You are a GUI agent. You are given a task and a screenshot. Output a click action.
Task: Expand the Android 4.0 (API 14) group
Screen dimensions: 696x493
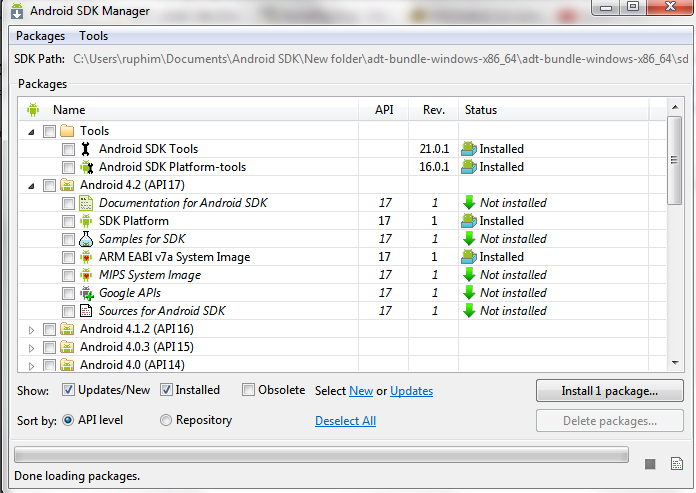[31, 366]
